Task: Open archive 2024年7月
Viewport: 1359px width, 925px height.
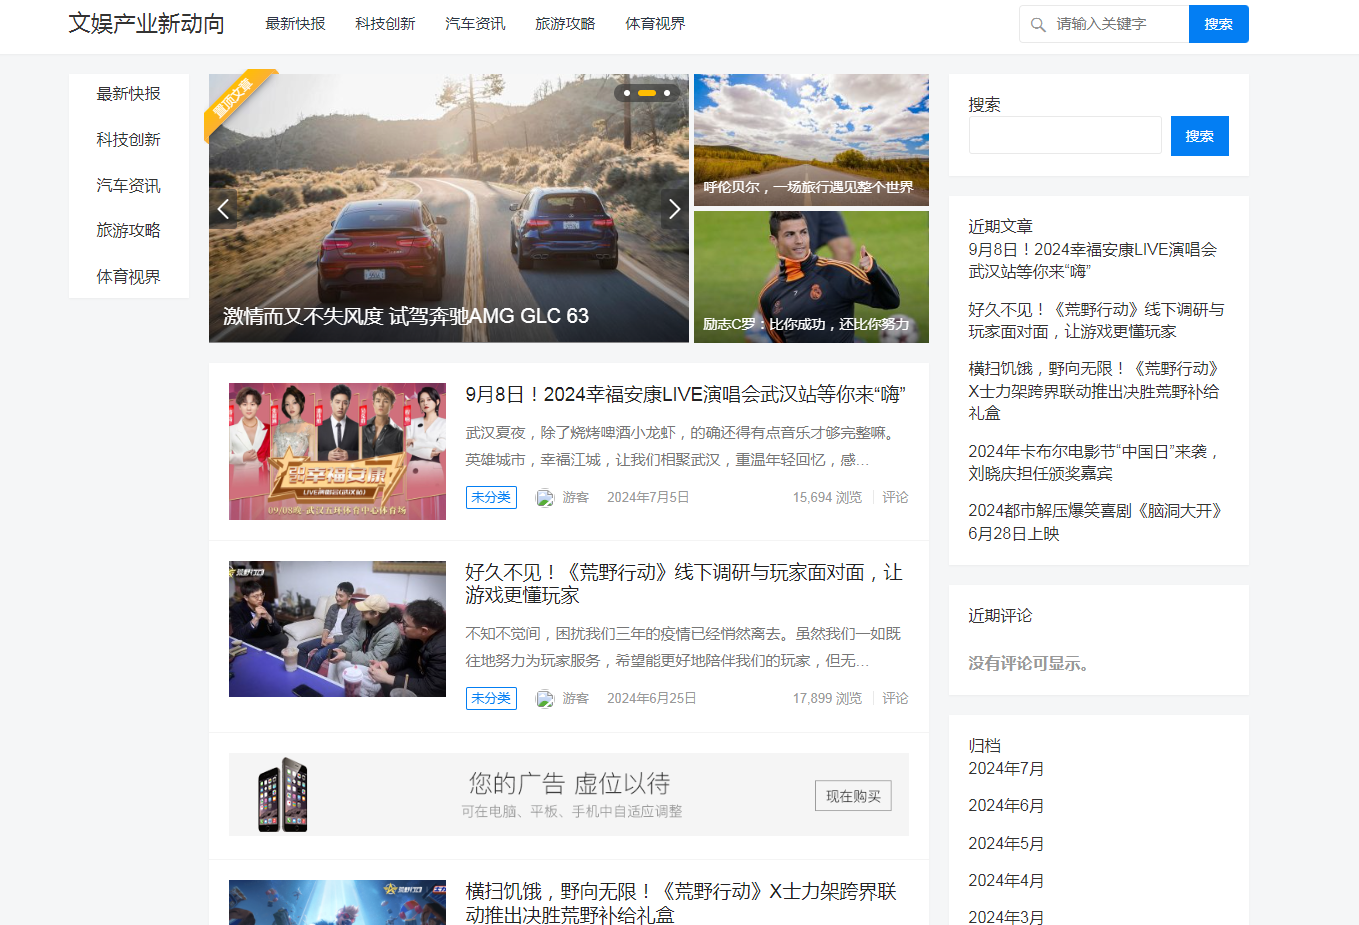Action: pyautogui.click(x=1006, y=769)
